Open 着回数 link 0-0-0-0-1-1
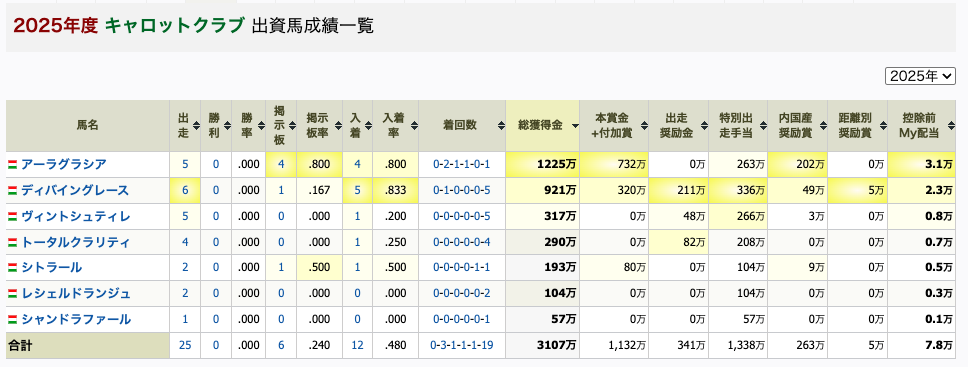The image size is (968, 367). 462,268
